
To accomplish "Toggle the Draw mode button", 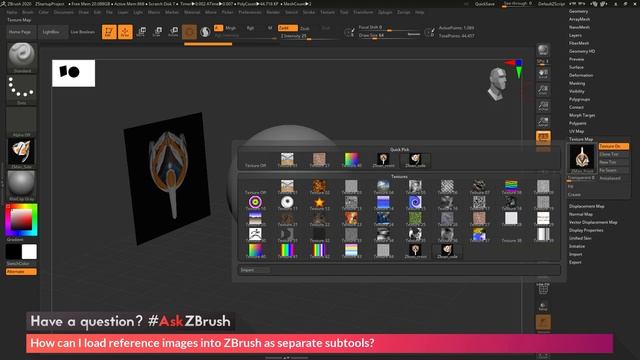I will (125, 32).
